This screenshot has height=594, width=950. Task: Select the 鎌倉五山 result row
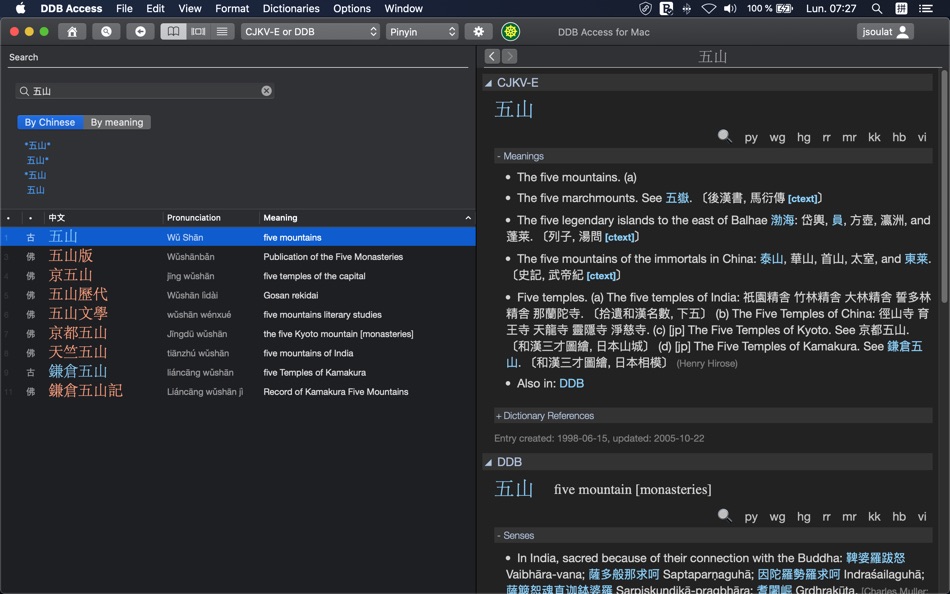tap(238, 372)
